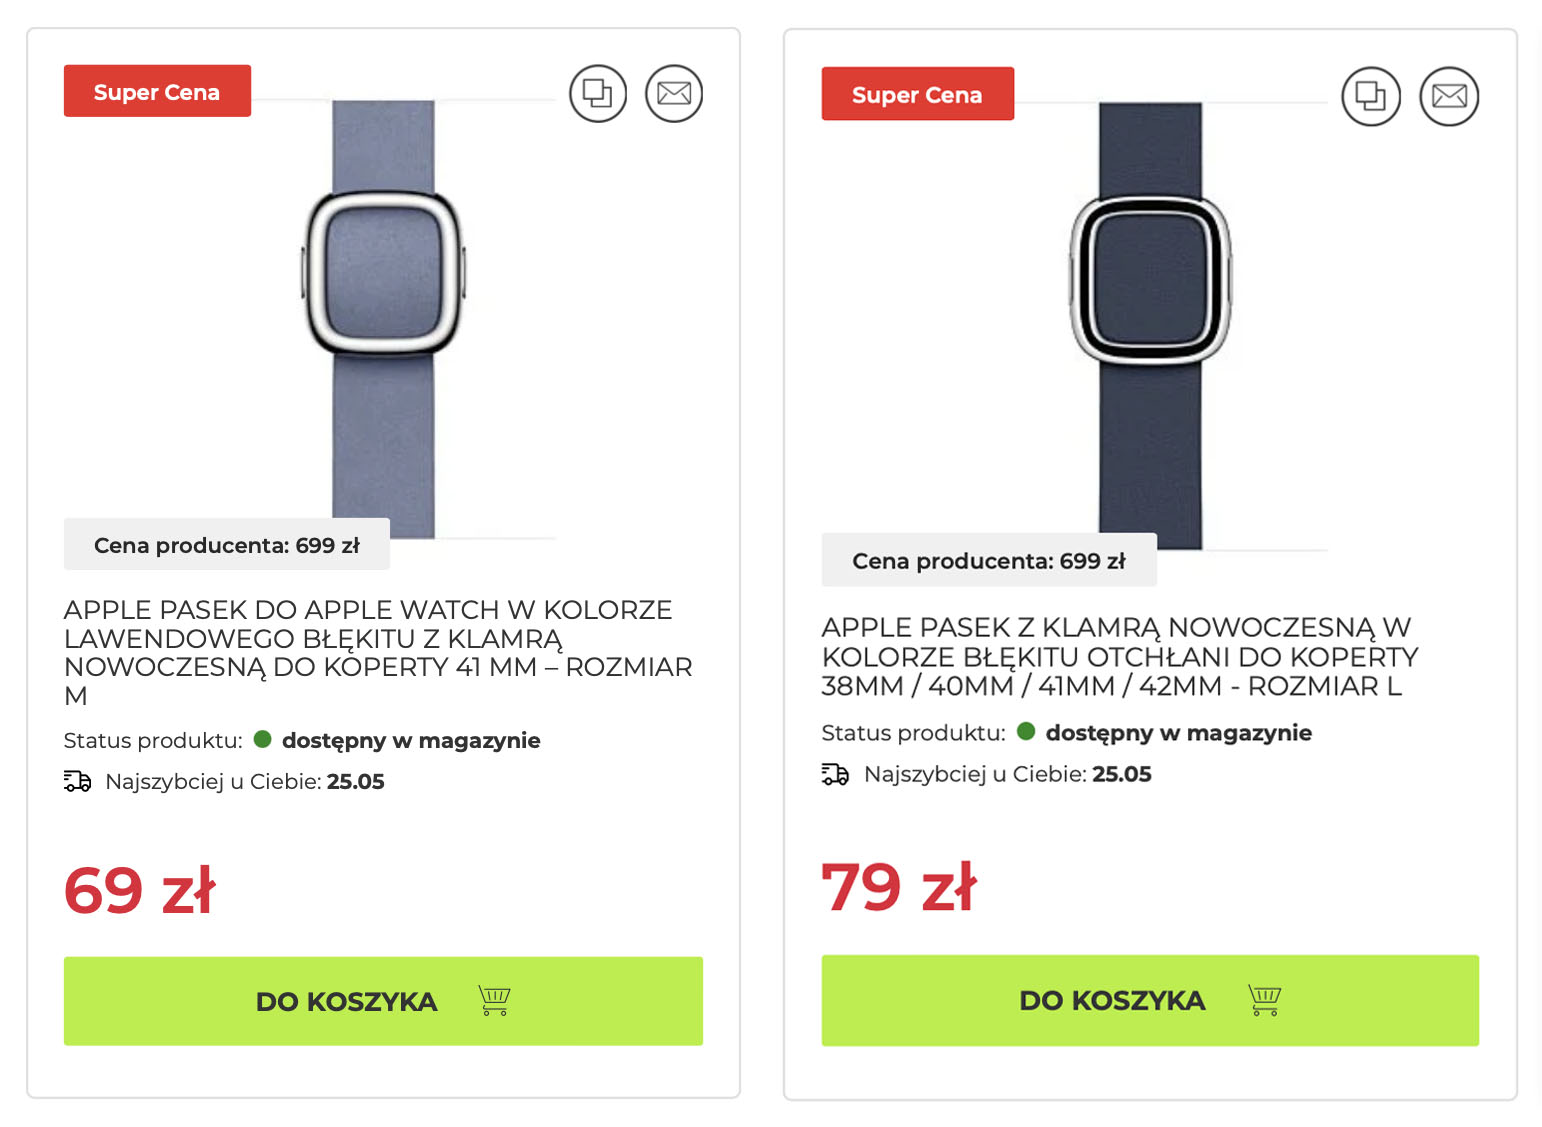Add the 79 zł strap to cart
The height and width of the screenshot is (1127, 1542).
point(1150,1000)
